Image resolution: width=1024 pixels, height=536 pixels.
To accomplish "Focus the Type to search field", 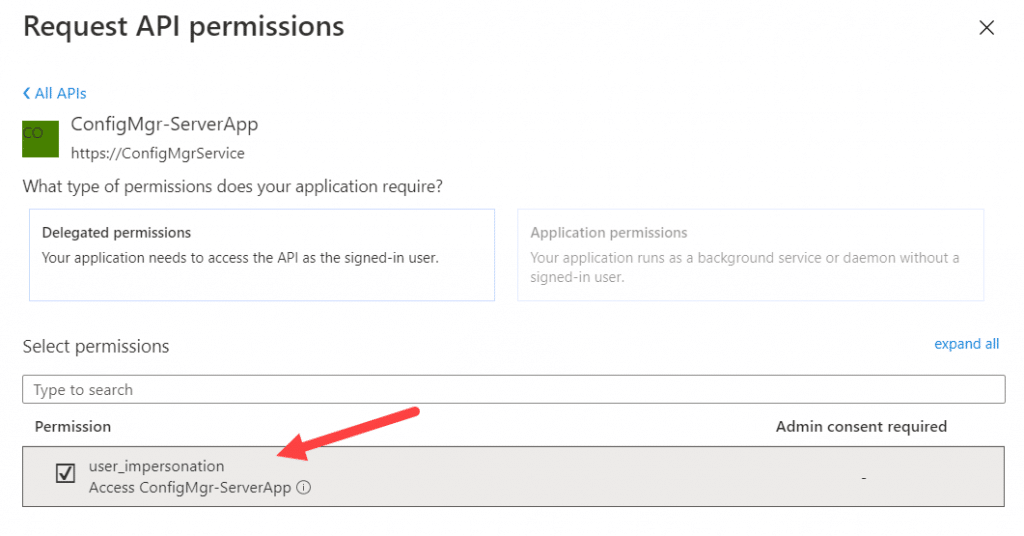I will tap(513, 389).
